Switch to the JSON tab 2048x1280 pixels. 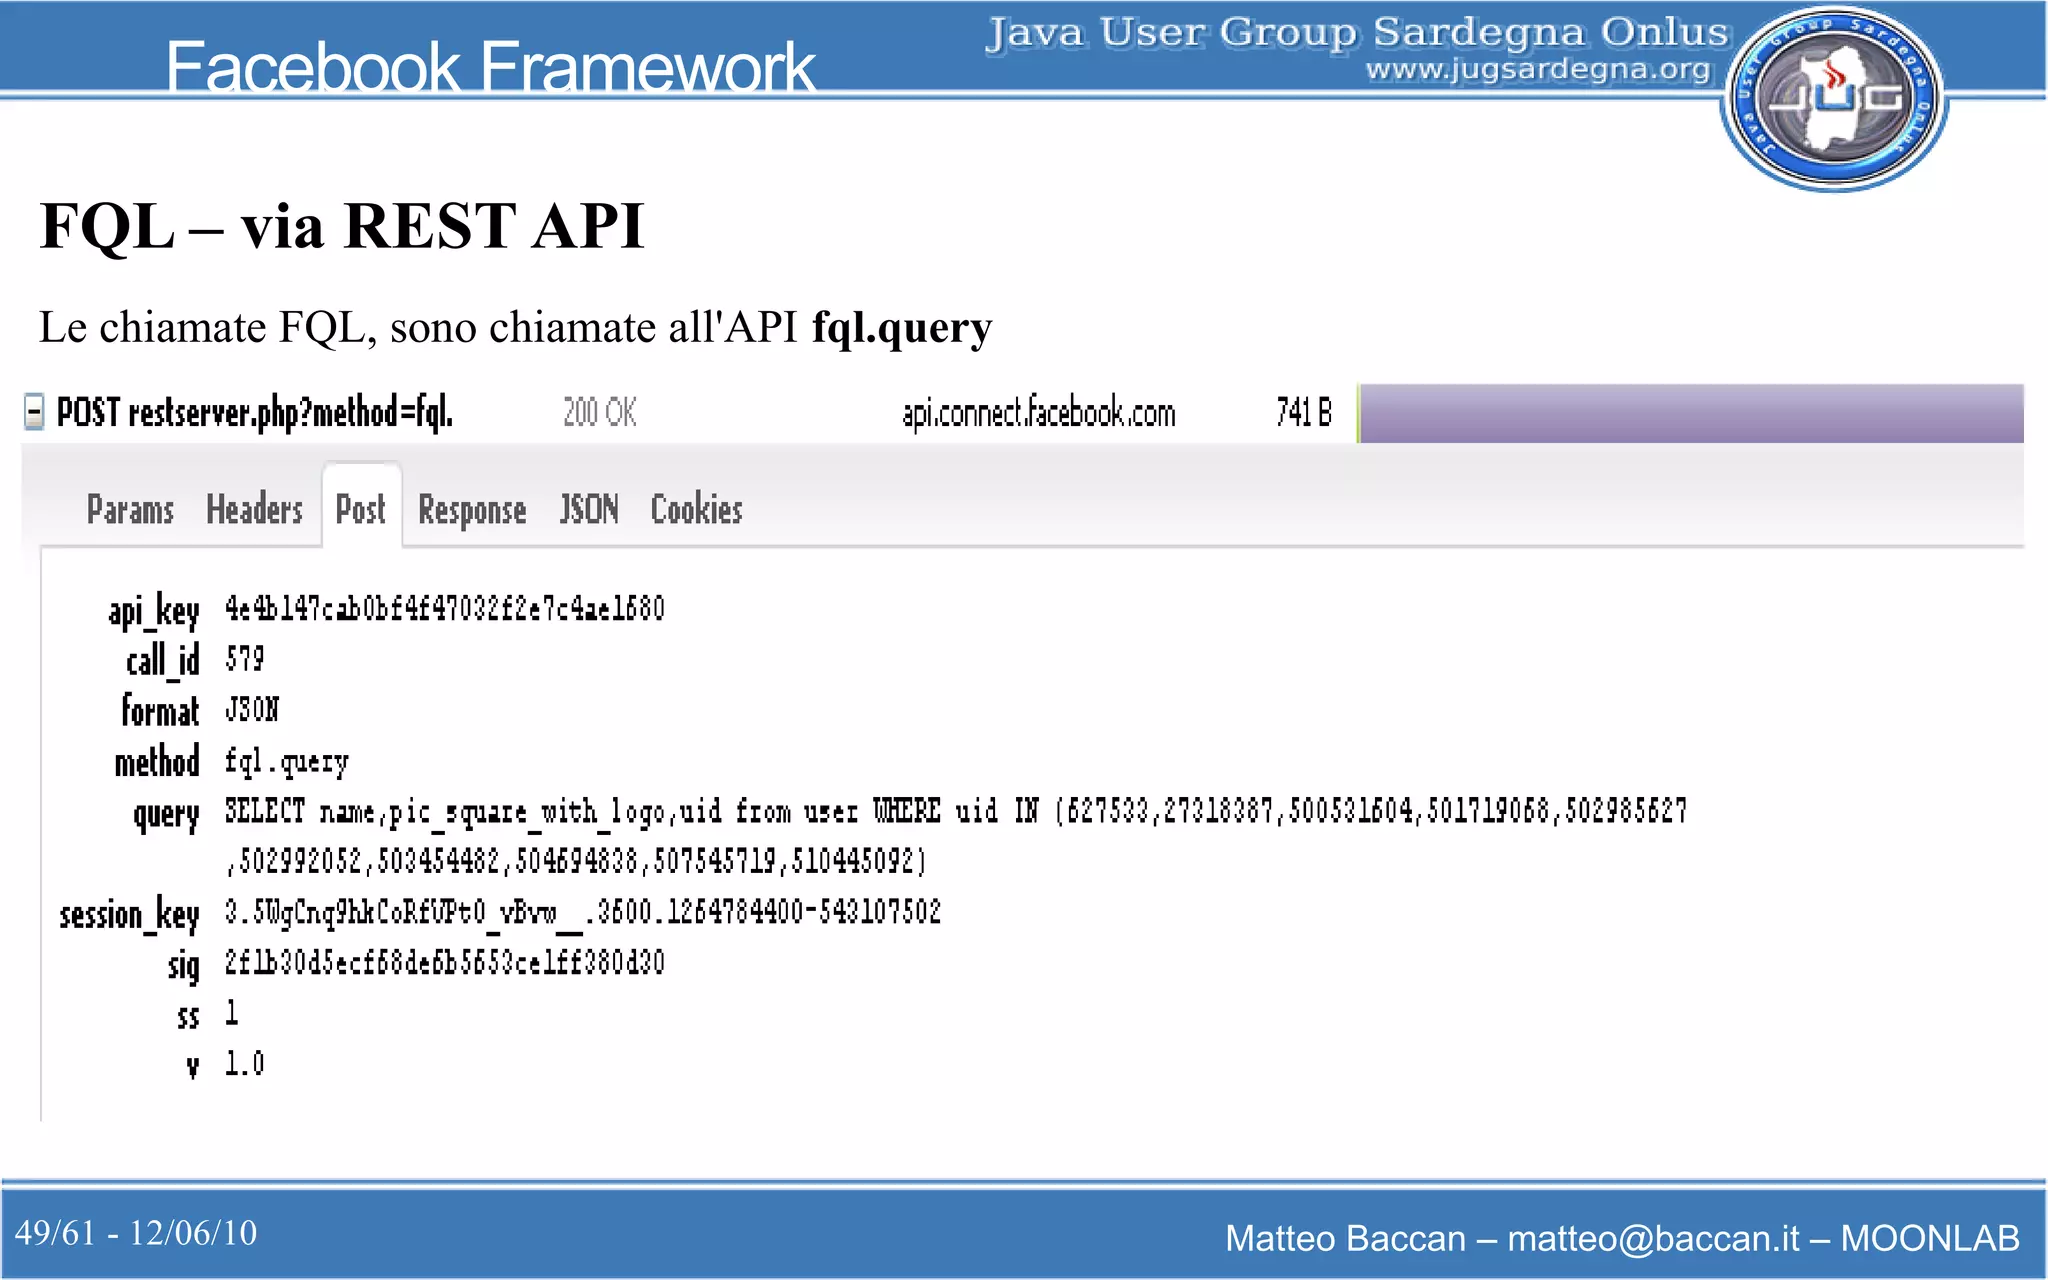[x=589, y=510]
